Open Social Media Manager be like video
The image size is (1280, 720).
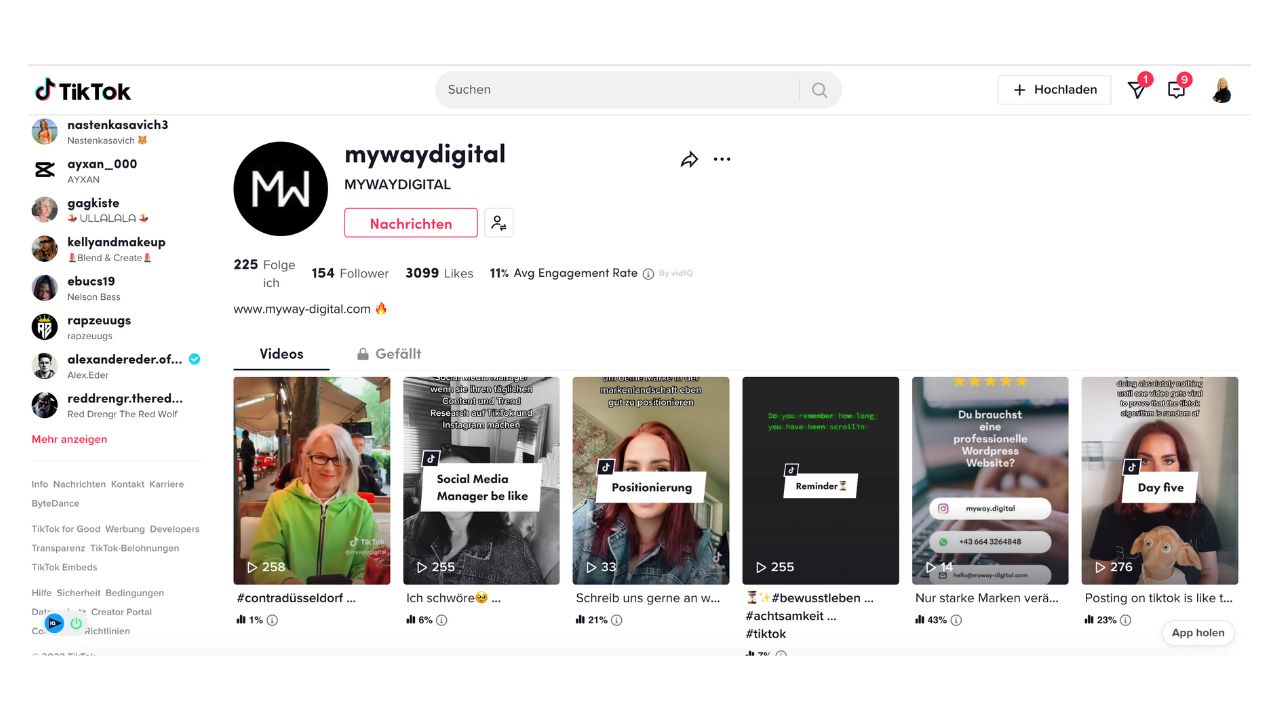[x=481, y=481]
